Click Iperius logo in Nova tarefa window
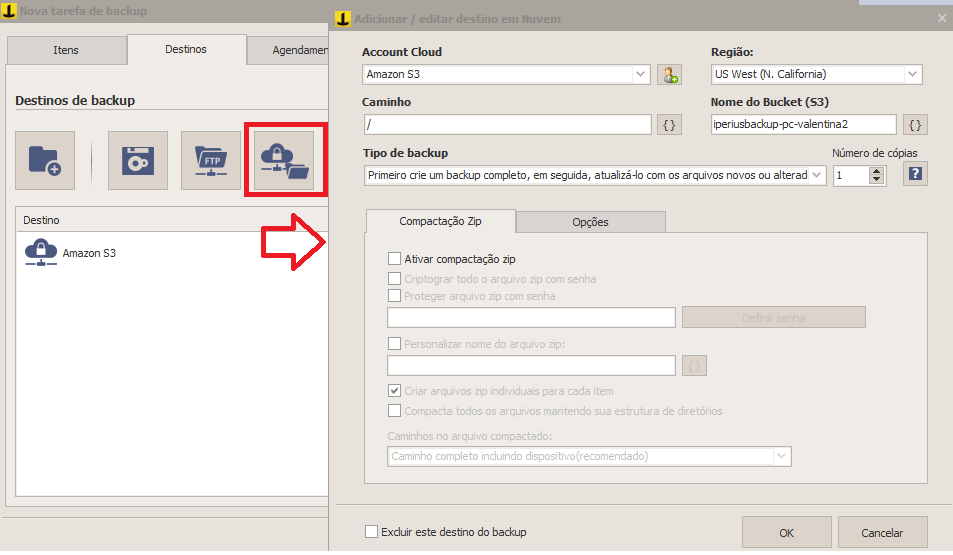Screen dimensions: 953x555 click(9, 10)
